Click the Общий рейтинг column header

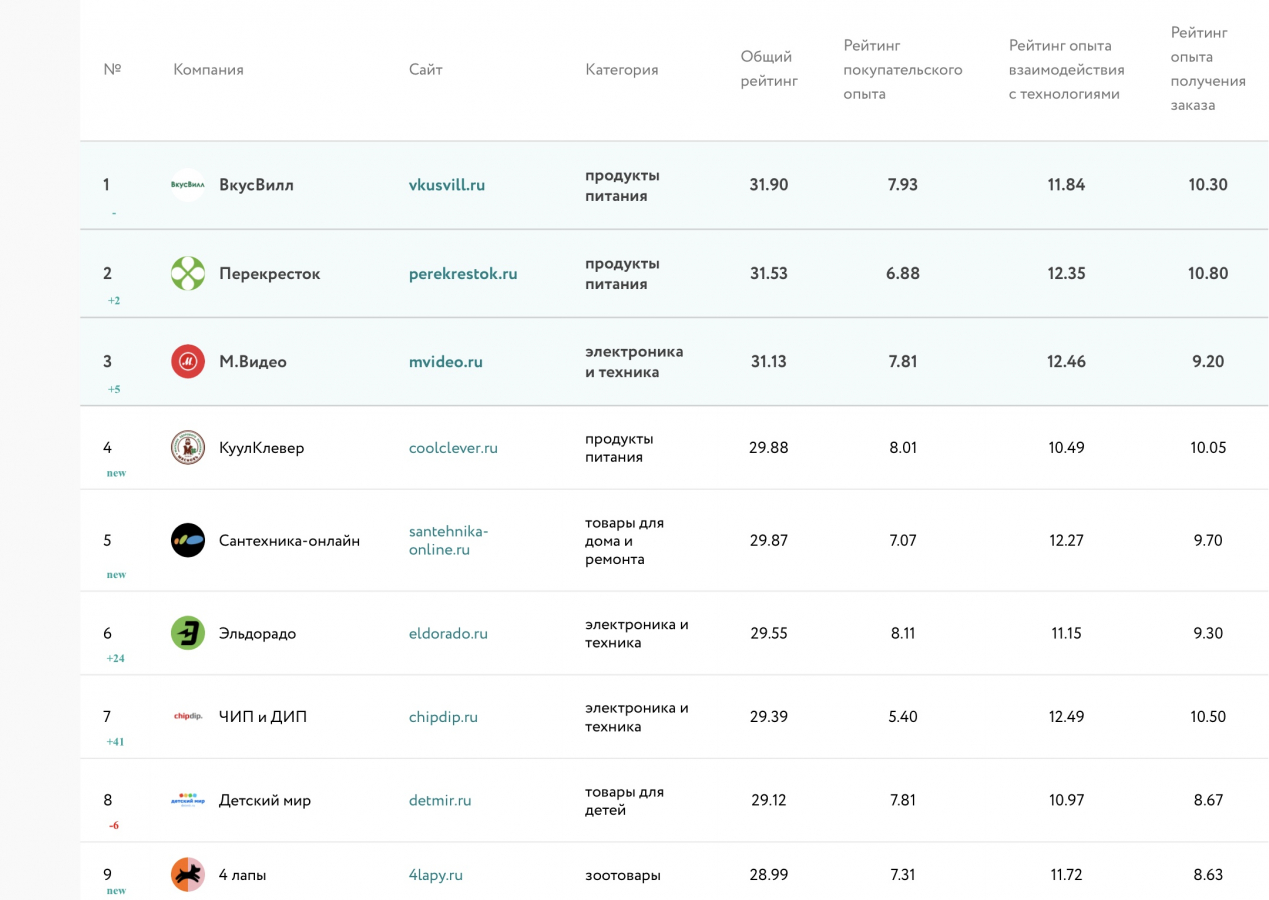coord(769,69)
